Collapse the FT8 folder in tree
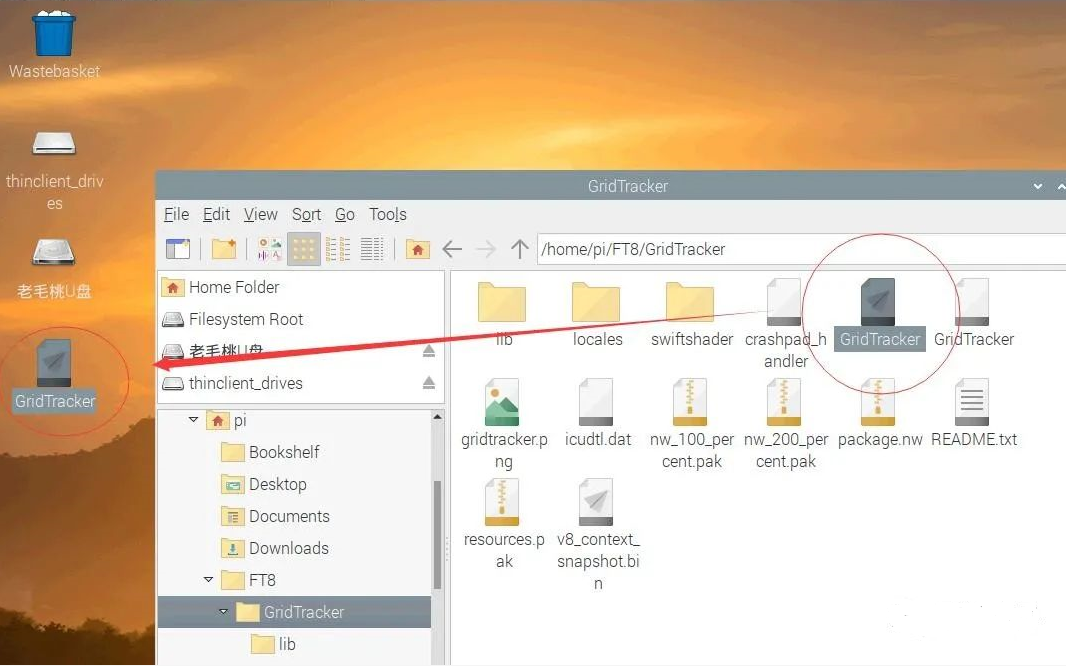Image resolution: width=1066 pixels, height=666 pixels. click(x=208, y=580)
